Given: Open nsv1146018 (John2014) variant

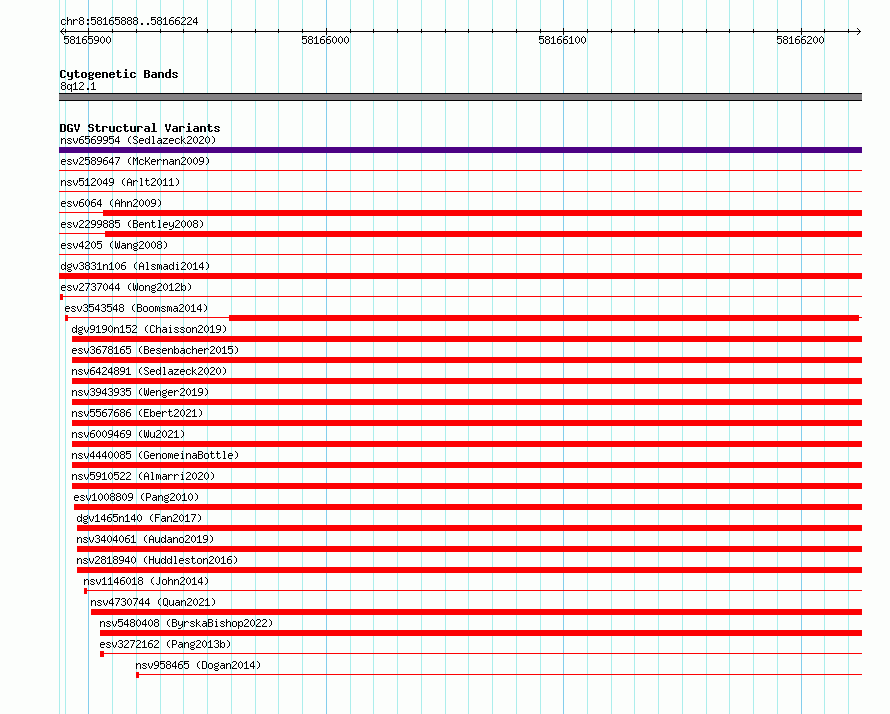Looking at the screenshot, I should click(146, 581).
